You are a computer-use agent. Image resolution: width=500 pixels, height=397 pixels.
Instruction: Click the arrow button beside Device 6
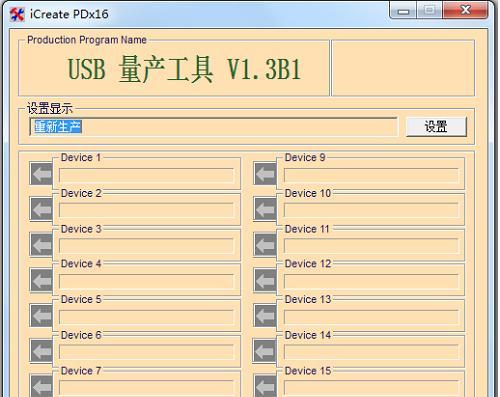[41, 351]
